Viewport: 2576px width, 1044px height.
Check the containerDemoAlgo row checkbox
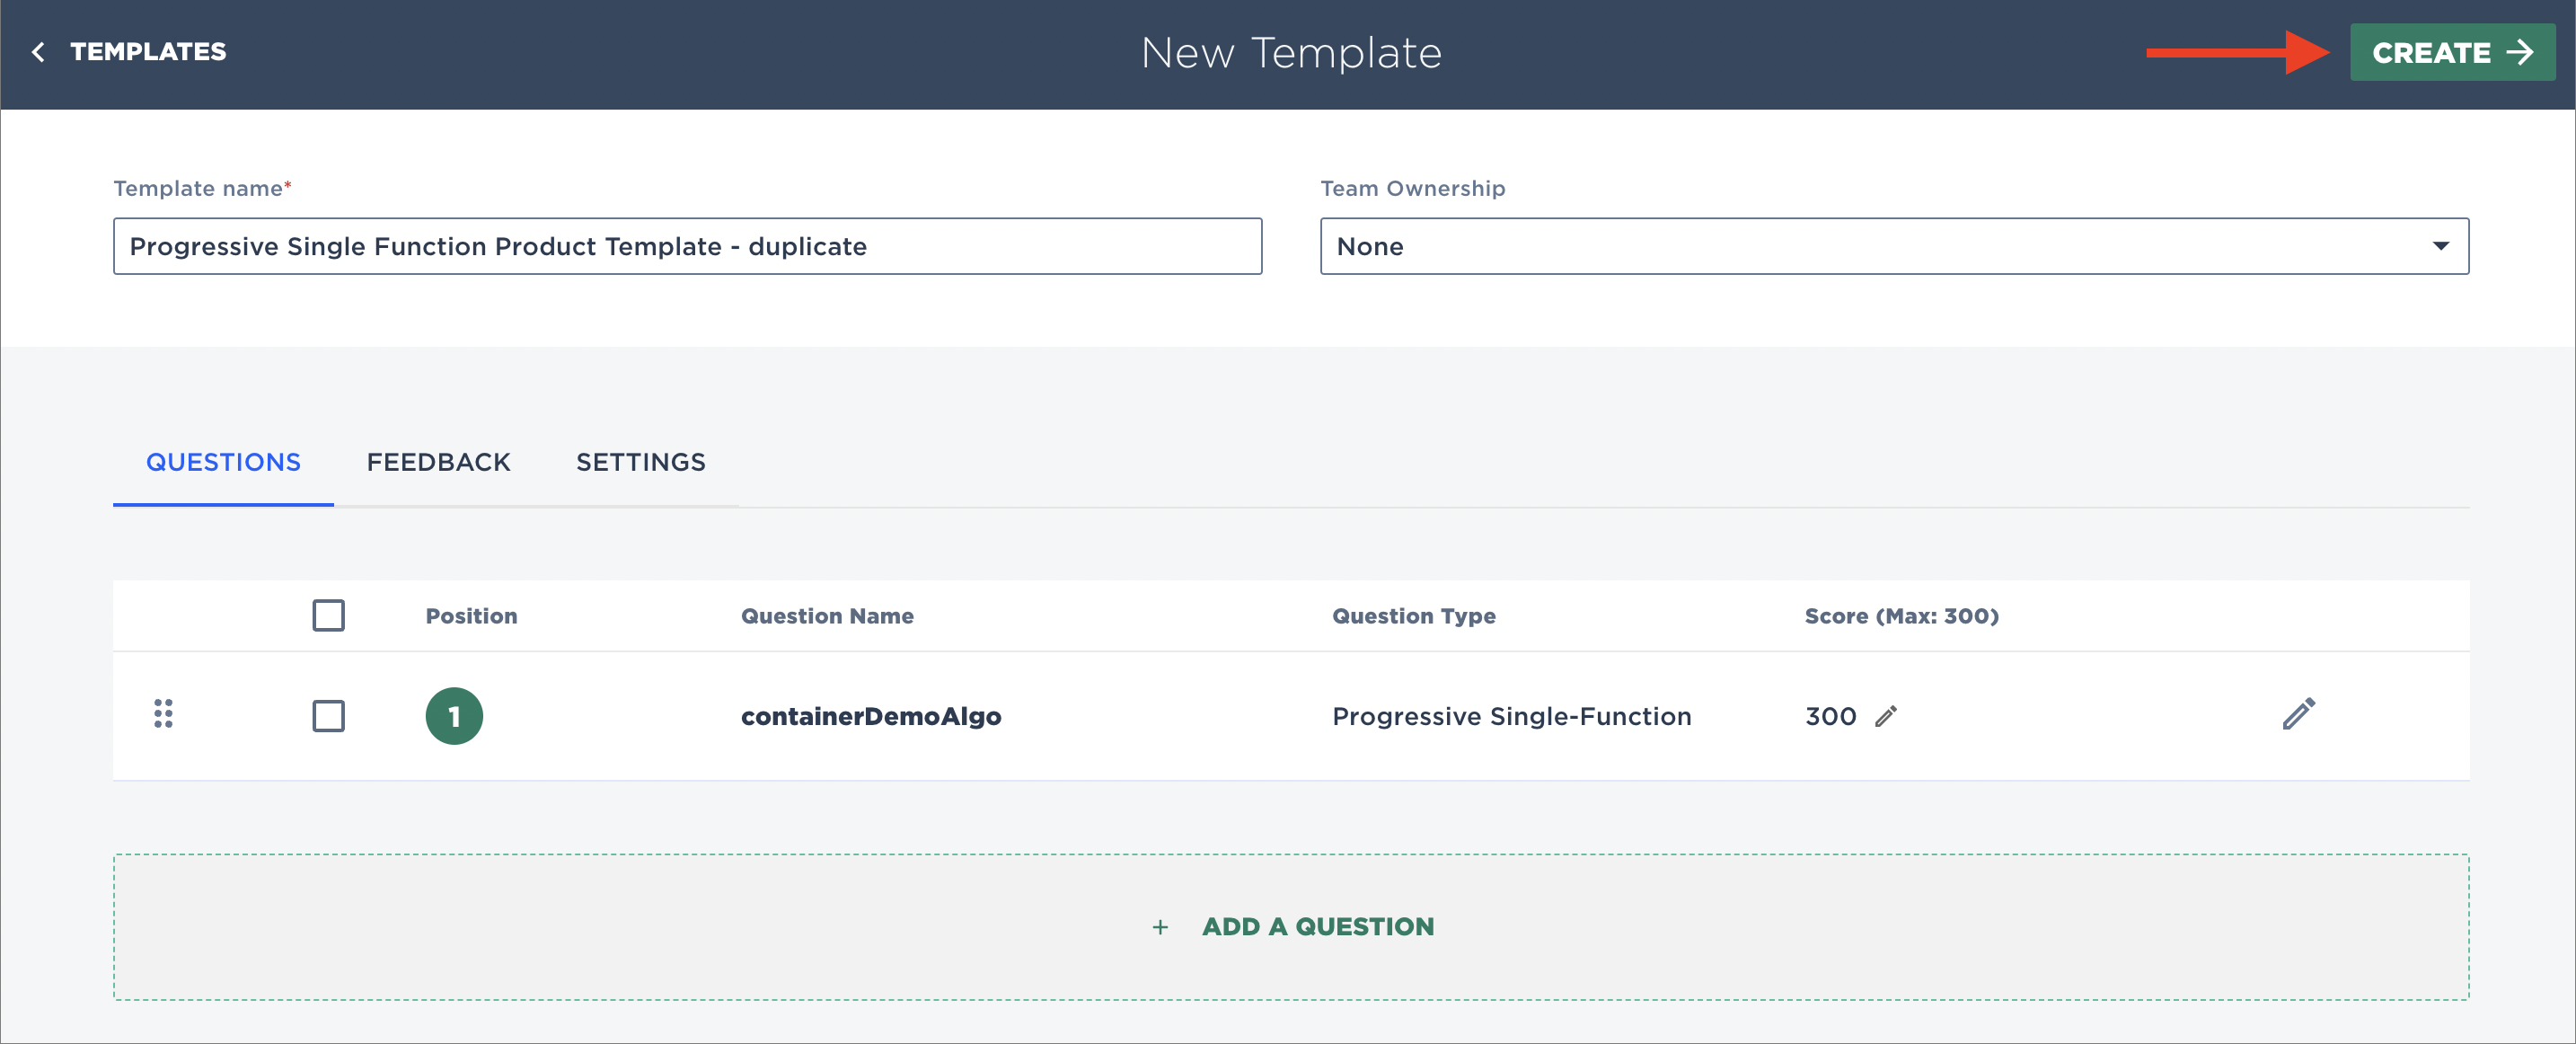[328, 716]
